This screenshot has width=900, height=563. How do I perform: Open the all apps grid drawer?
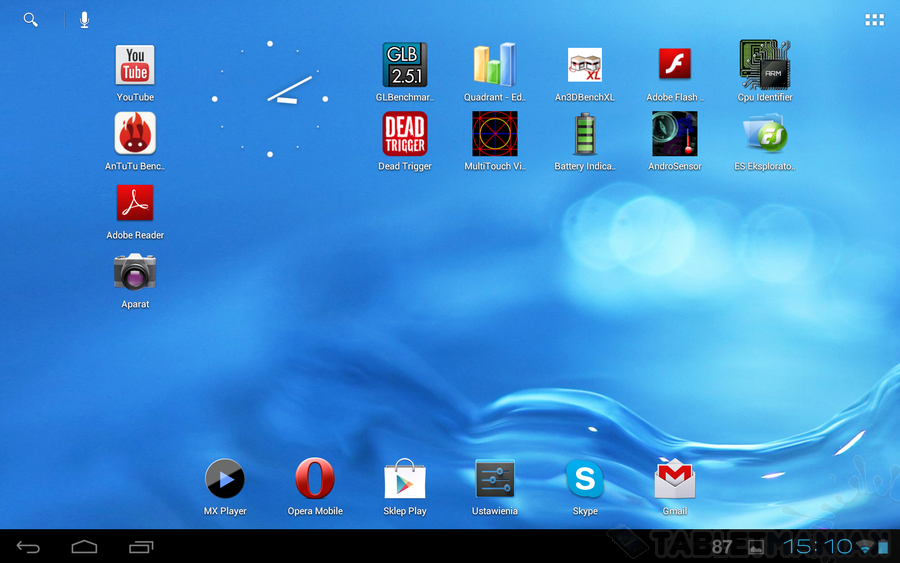(874, 20)
